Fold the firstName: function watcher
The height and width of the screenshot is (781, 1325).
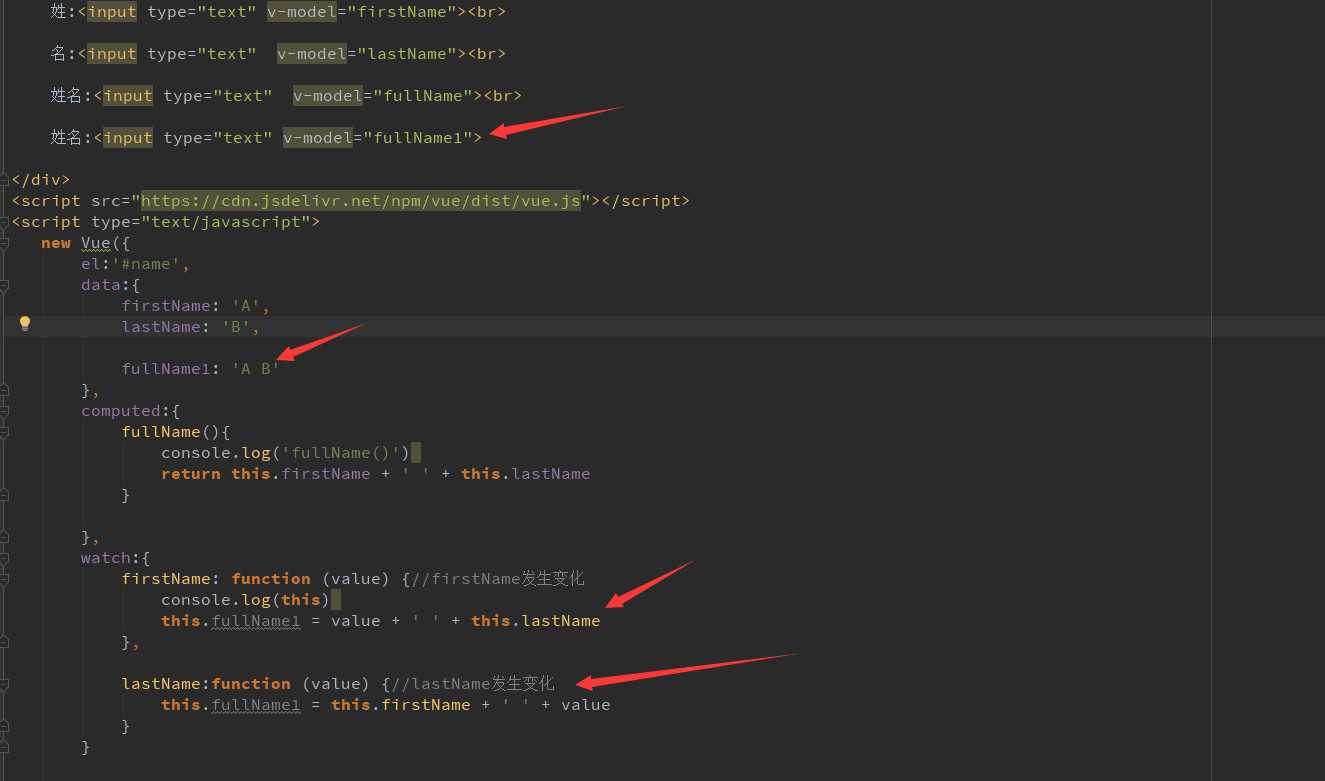click(5, 579)
